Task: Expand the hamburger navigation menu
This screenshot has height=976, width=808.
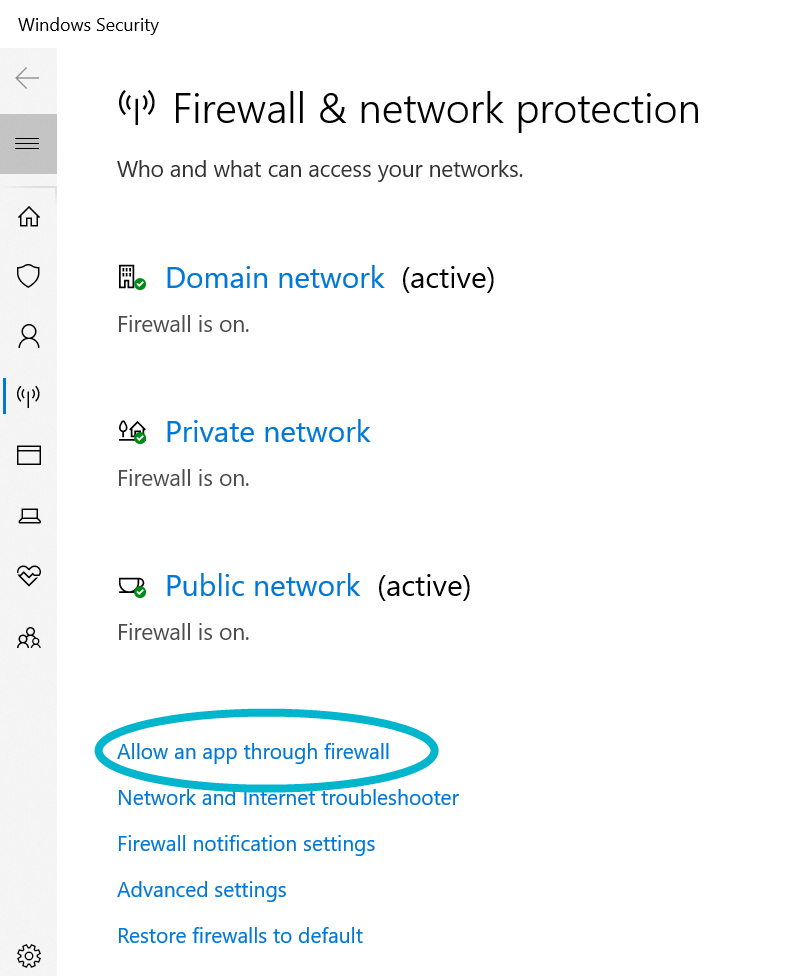Action: 28,144
